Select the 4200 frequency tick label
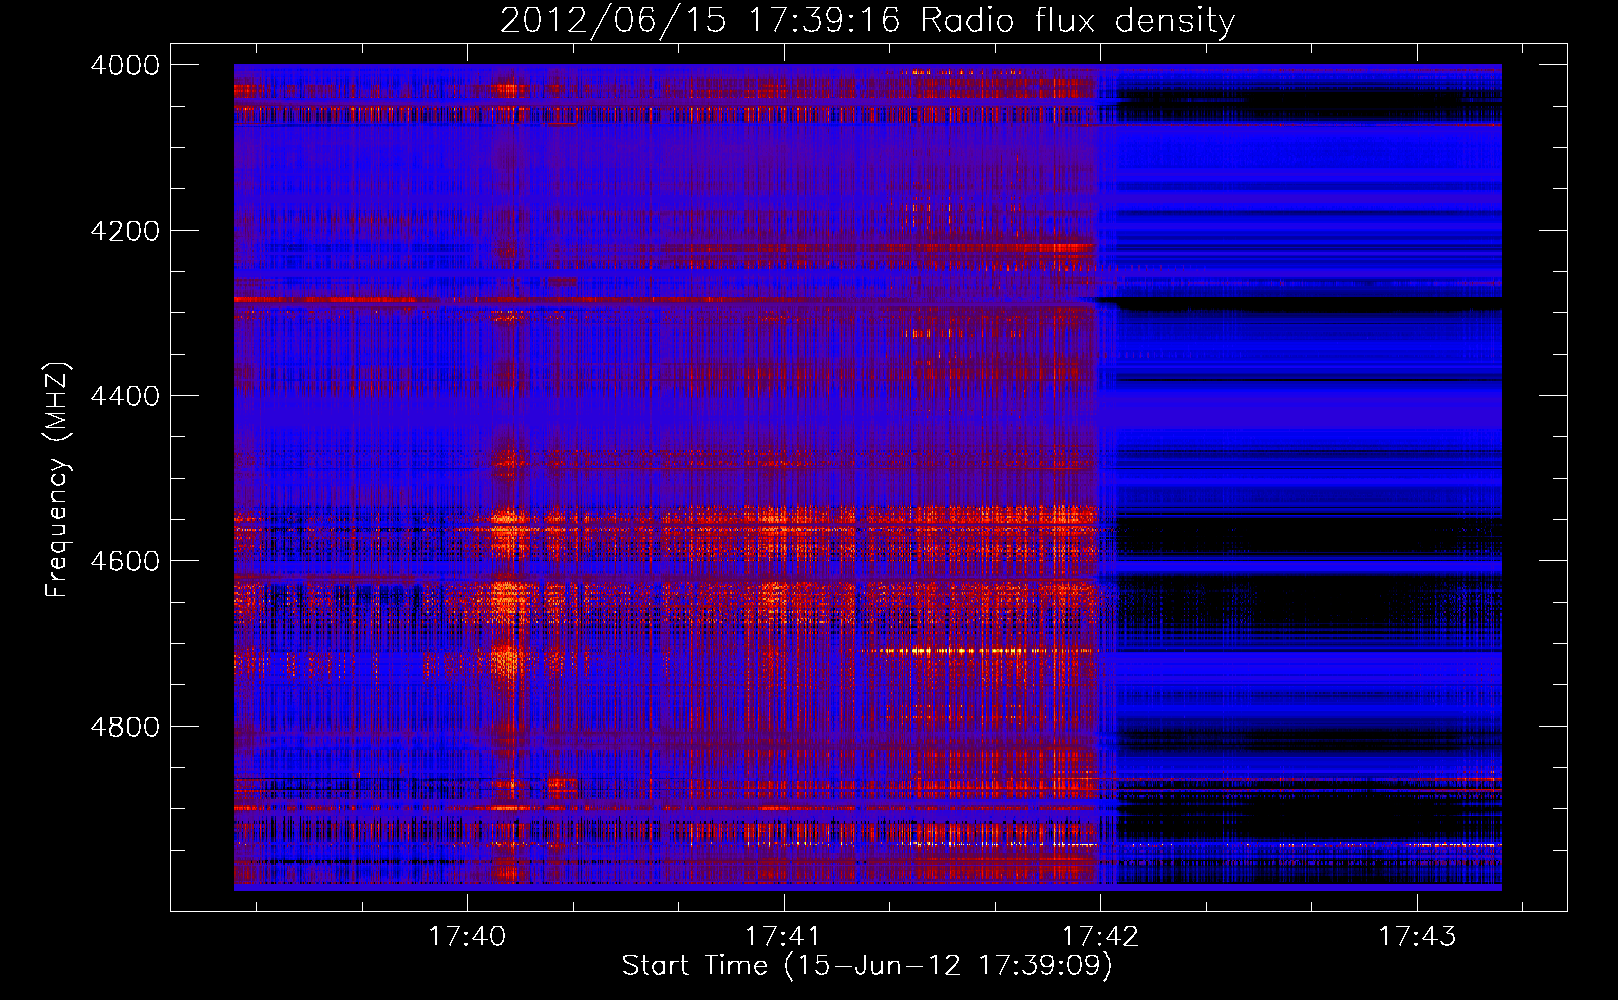 click(125, 231)
